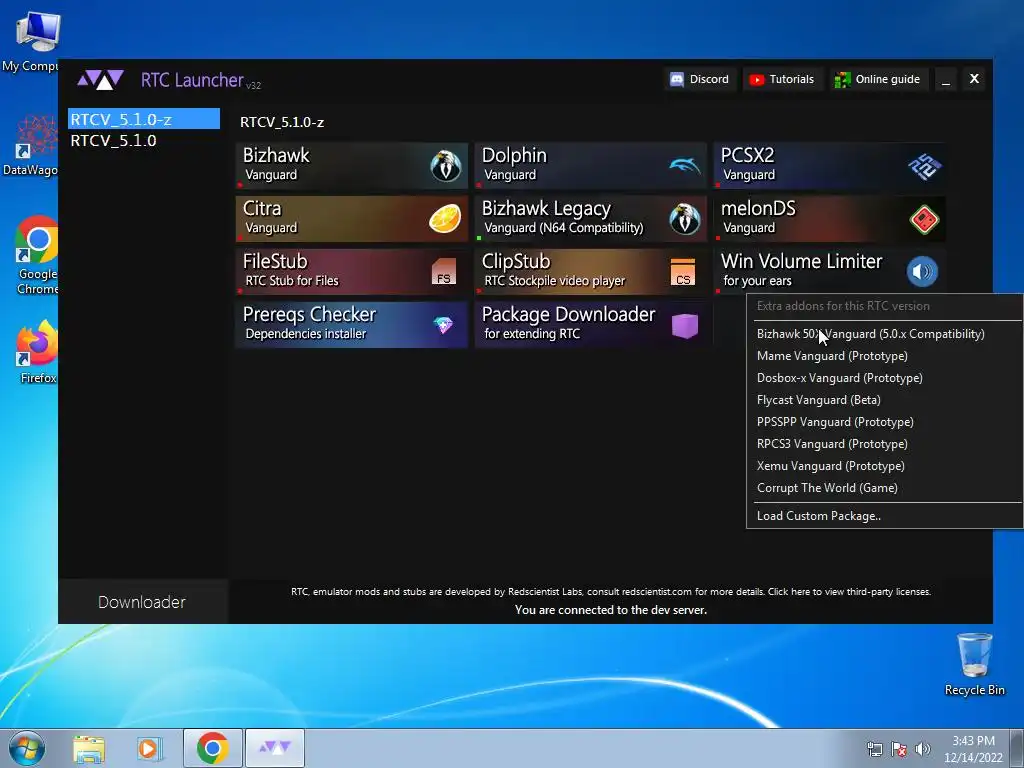
Task: Launch the Citra Vanguard tile title
Action: [262, 208]
